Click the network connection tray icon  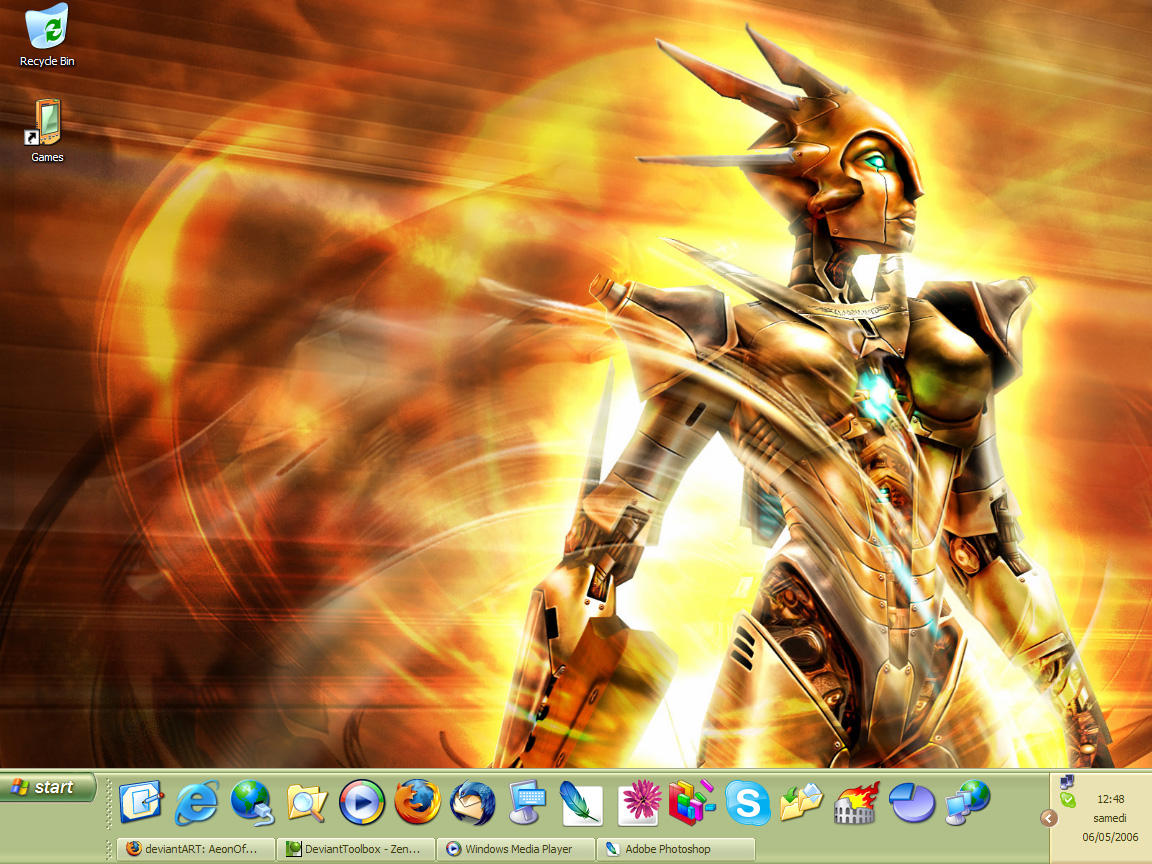coord(1067,782)
